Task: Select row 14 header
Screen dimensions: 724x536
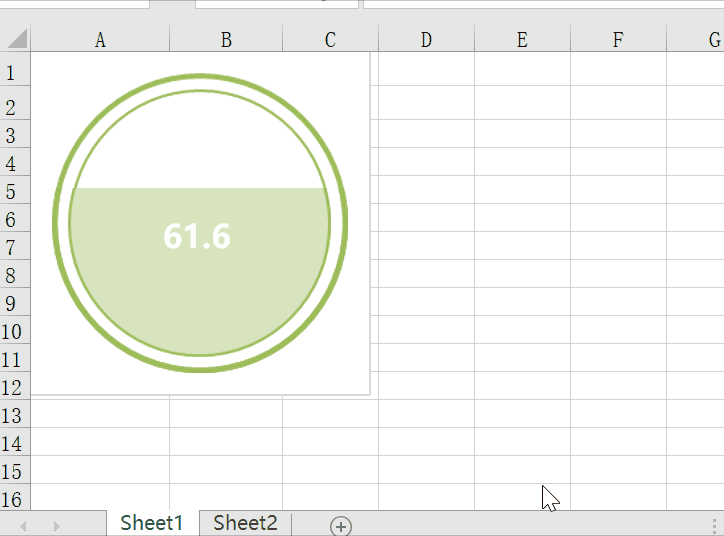Action: (15, 442)
